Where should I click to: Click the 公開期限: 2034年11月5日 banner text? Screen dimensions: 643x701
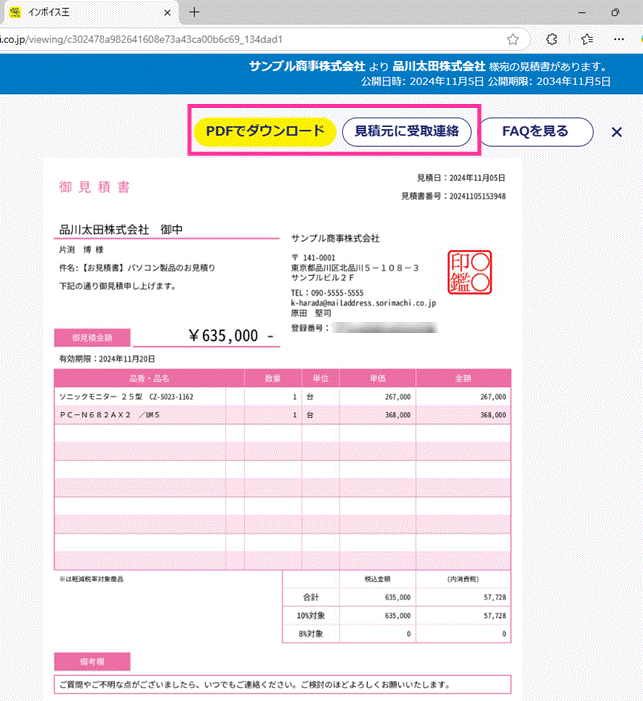(x=549, y=81)
